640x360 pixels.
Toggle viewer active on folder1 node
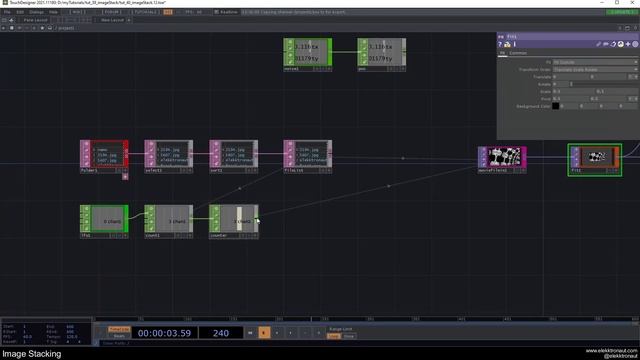point(125,171)
